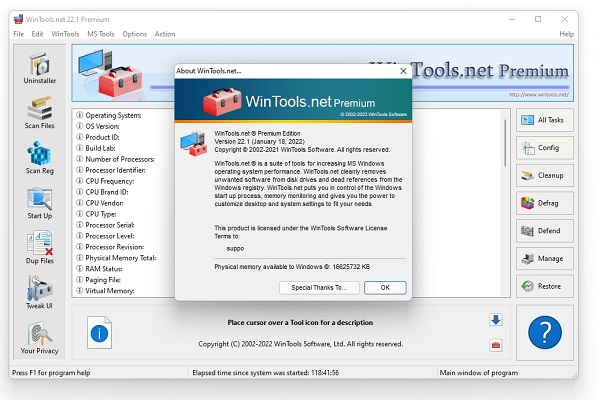600x400 pixels.
Task: Click the blue down arrow icon
Action: tap(496, 320)
